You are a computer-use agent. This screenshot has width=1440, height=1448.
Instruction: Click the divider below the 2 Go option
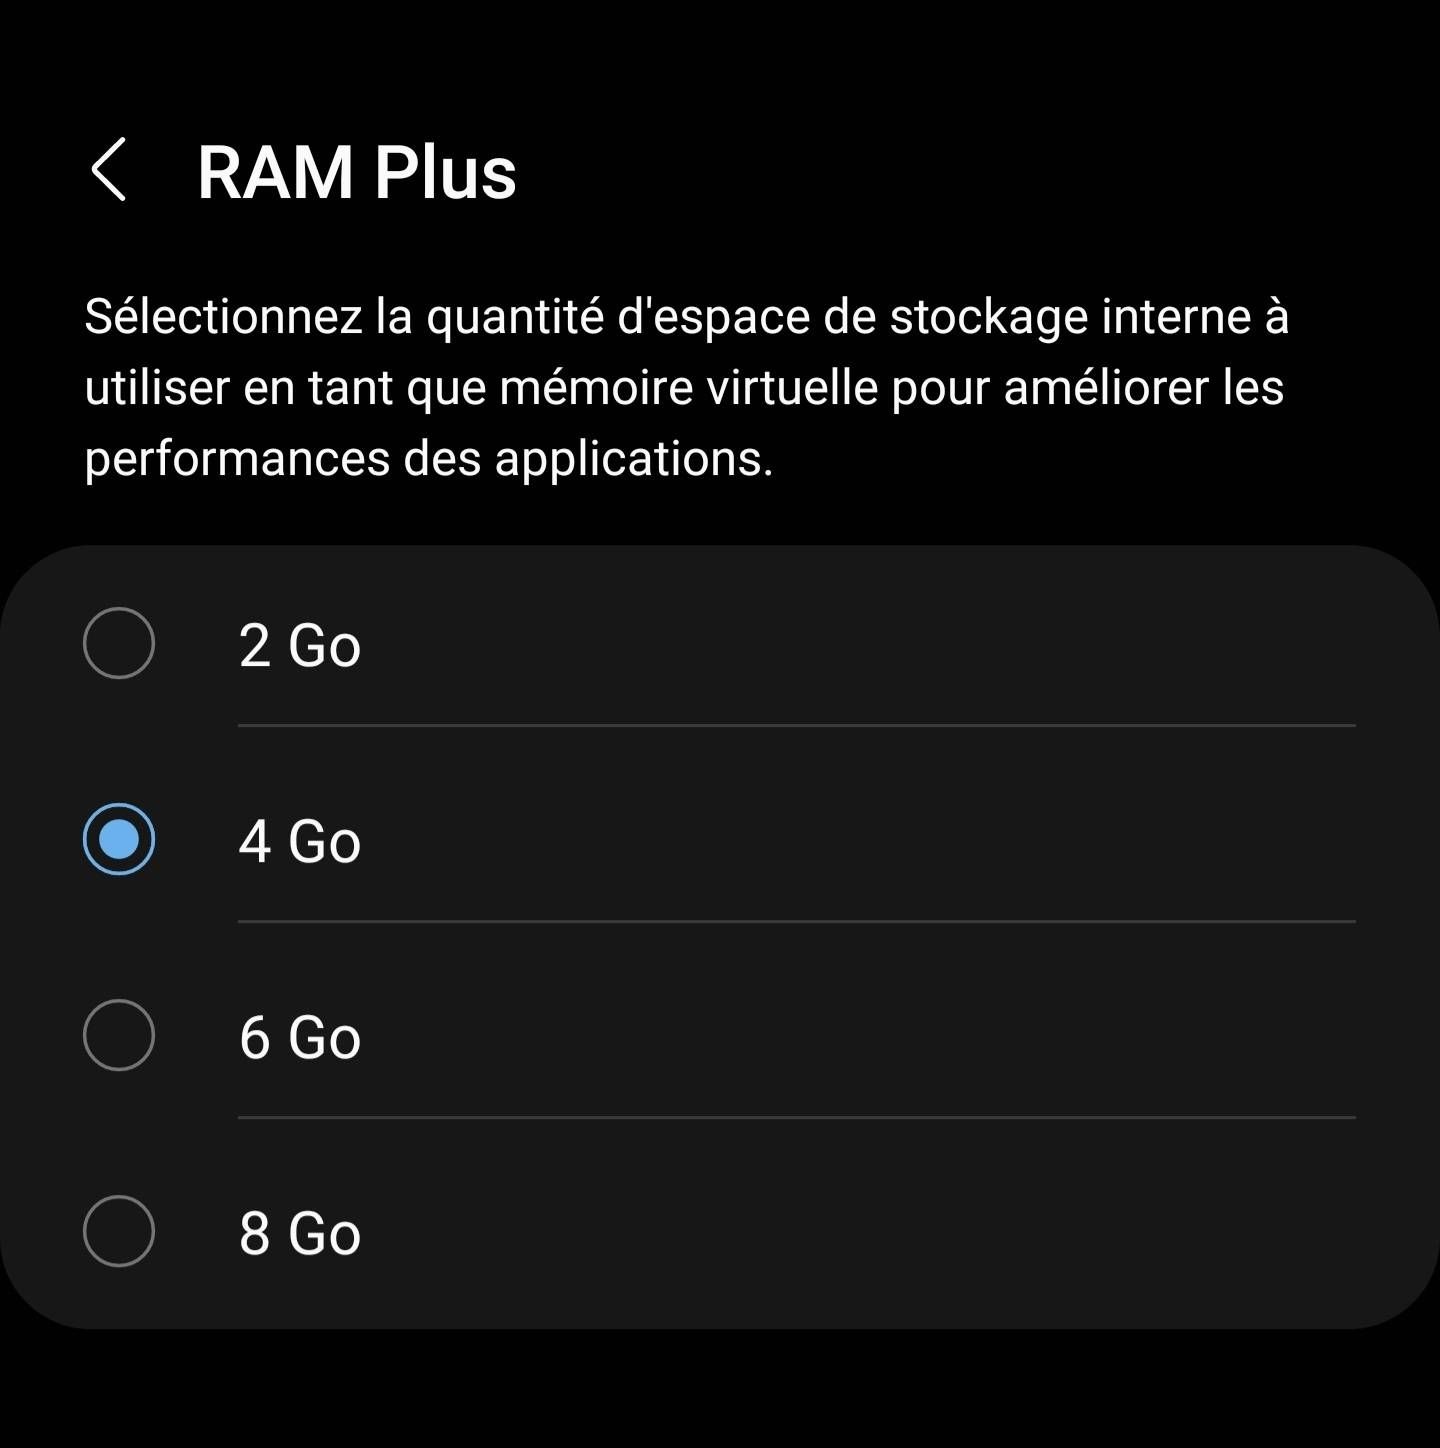(x=796, y=725)
